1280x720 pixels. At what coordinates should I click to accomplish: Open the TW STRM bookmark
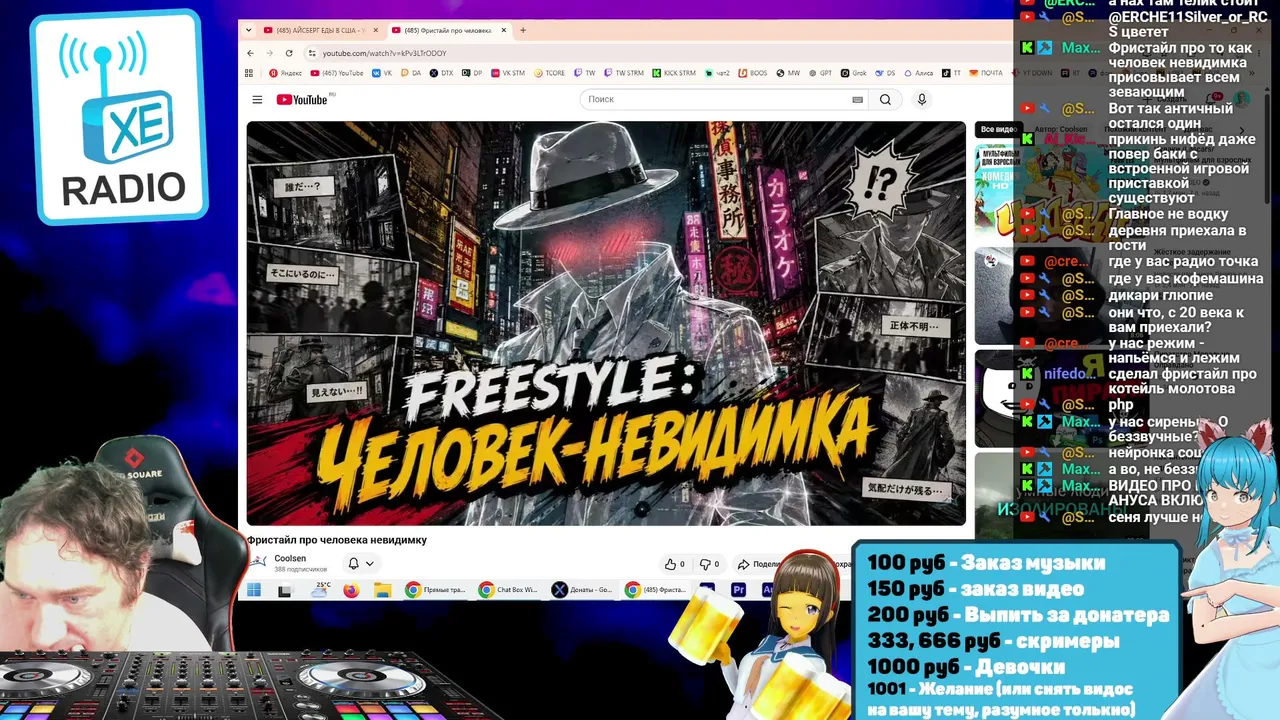coord(623,73)
